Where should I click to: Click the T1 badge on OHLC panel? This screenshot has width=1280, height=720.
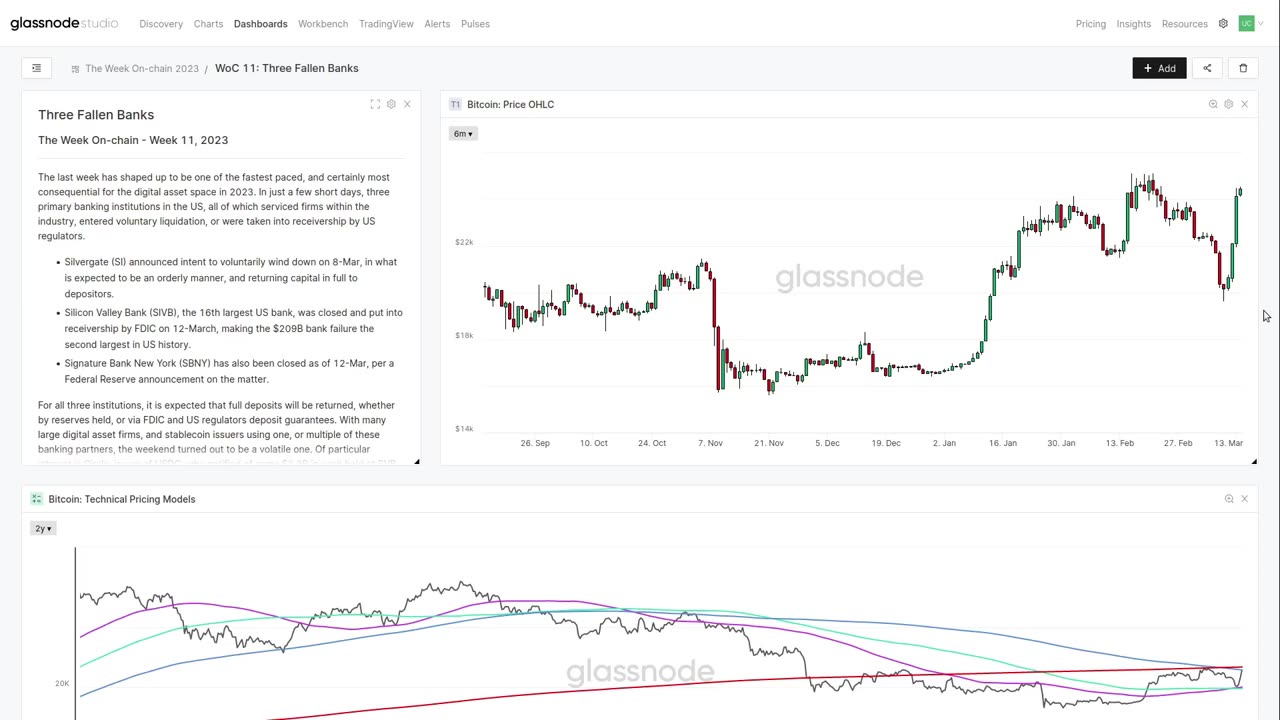coord(455,104)
